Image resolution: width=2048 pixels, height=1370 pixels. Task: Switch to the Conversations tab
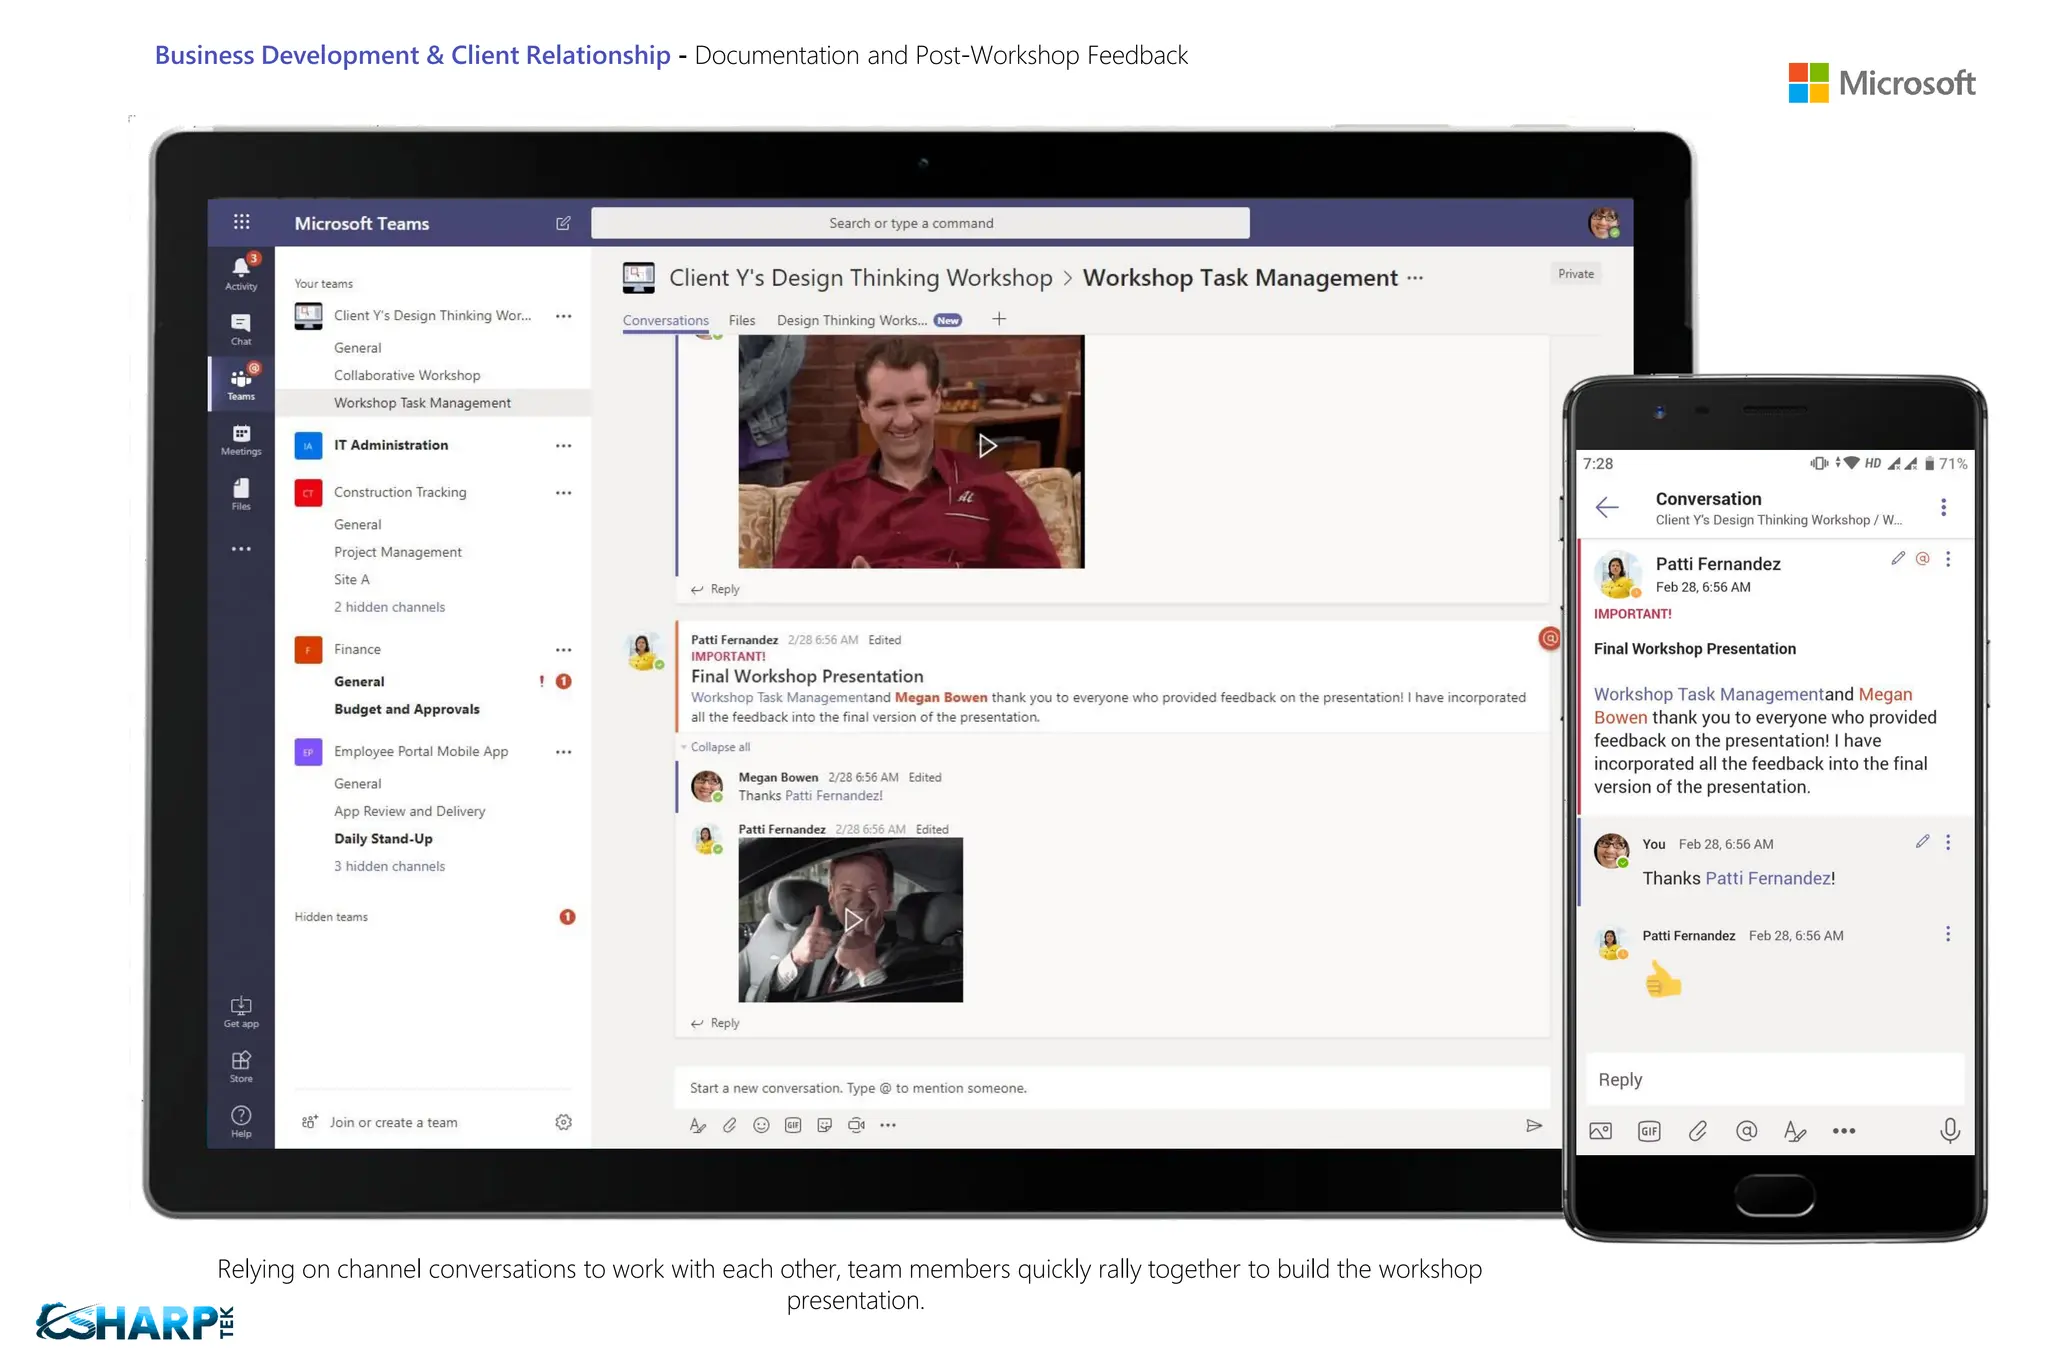(x=665, y=321)
